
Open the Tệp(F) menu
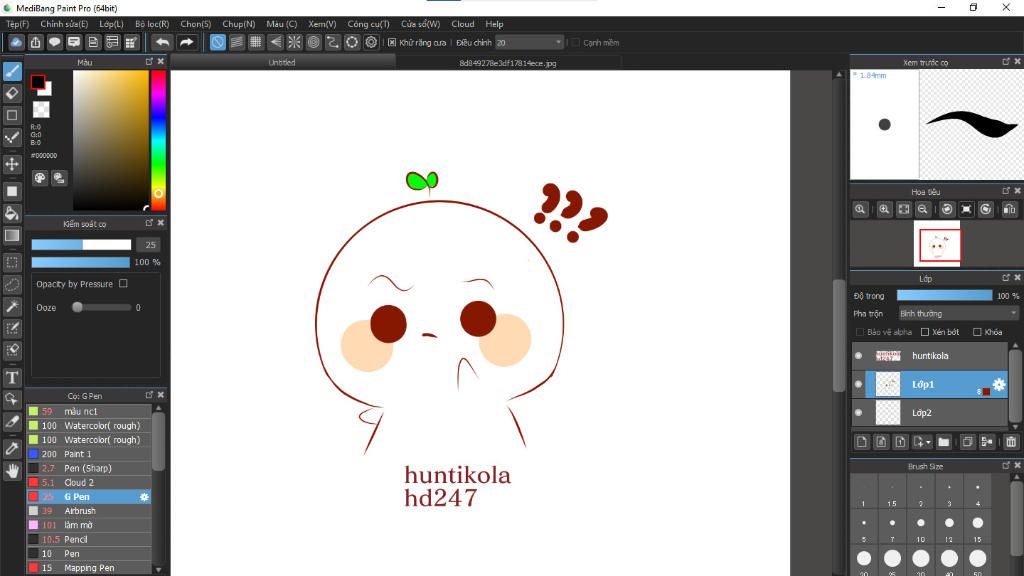[18, 24]
